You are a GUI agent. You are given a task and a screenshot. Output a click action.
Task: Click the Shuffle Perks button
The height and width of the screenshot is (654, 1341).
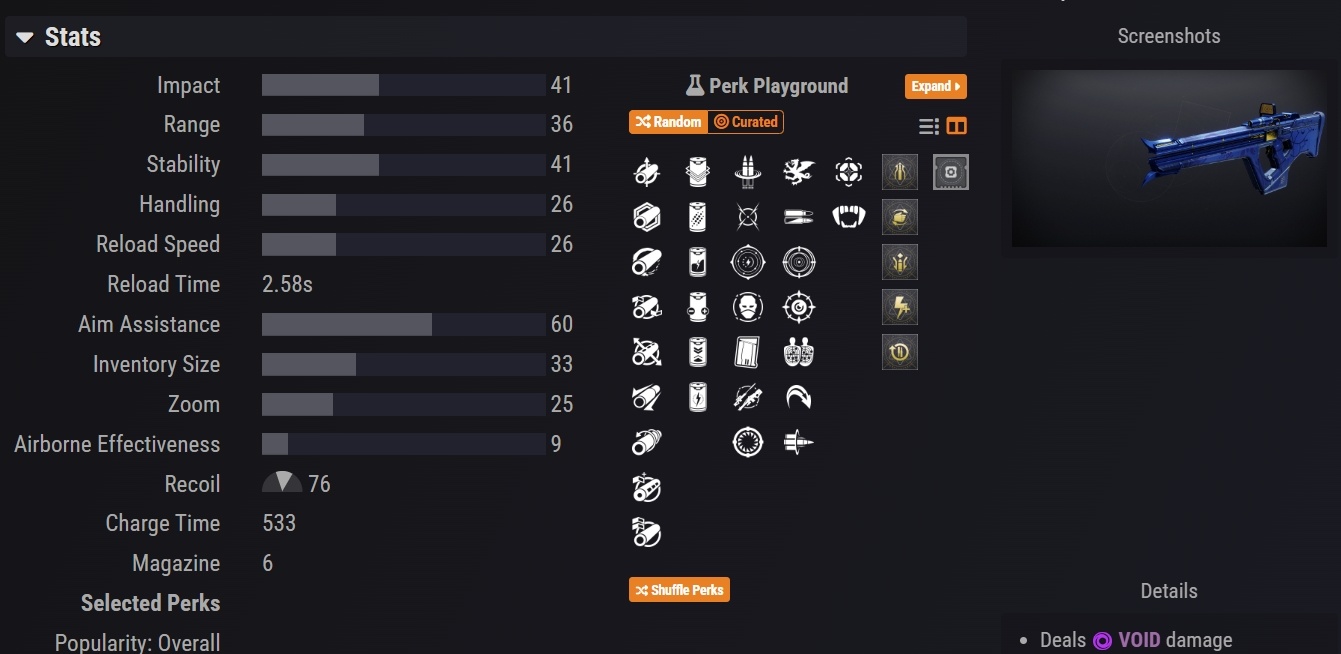(679, 590)
